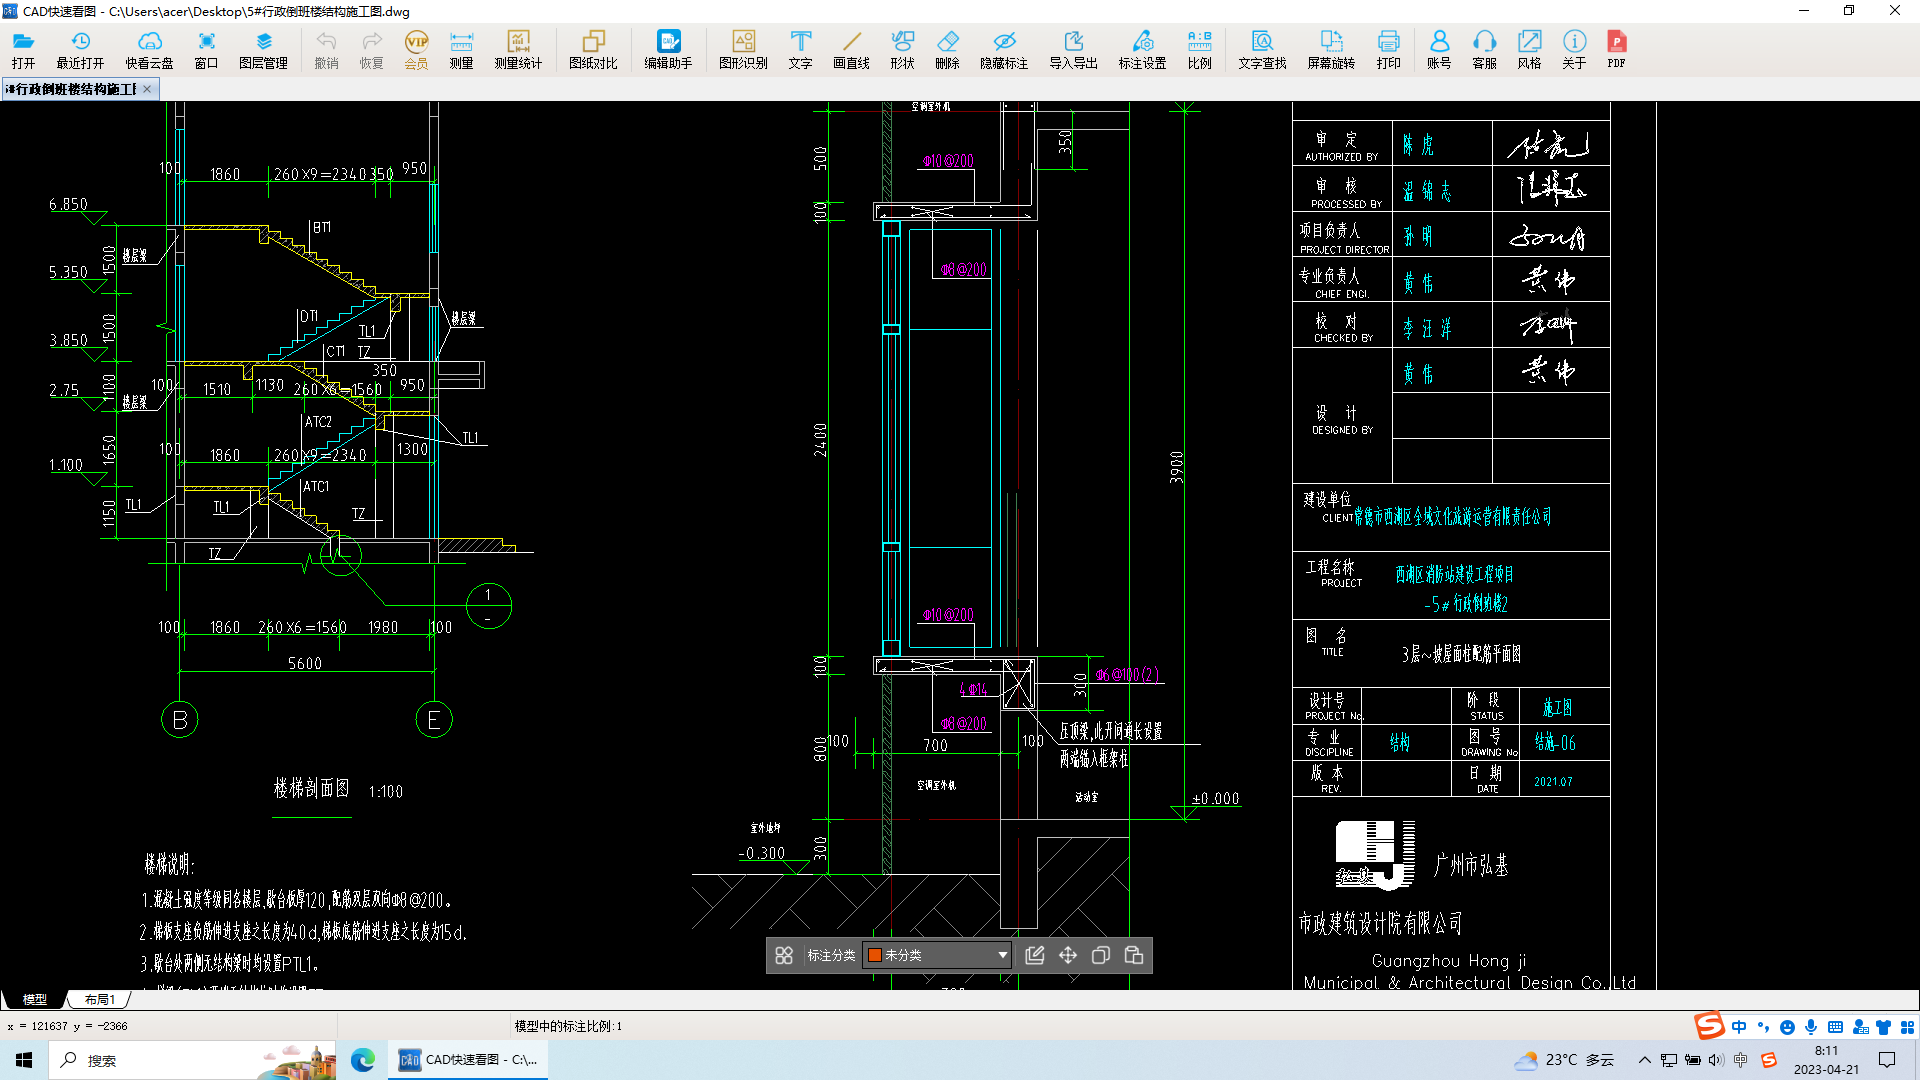Open the 23°C 多云 weather widget

[x=1565, y=1060]
